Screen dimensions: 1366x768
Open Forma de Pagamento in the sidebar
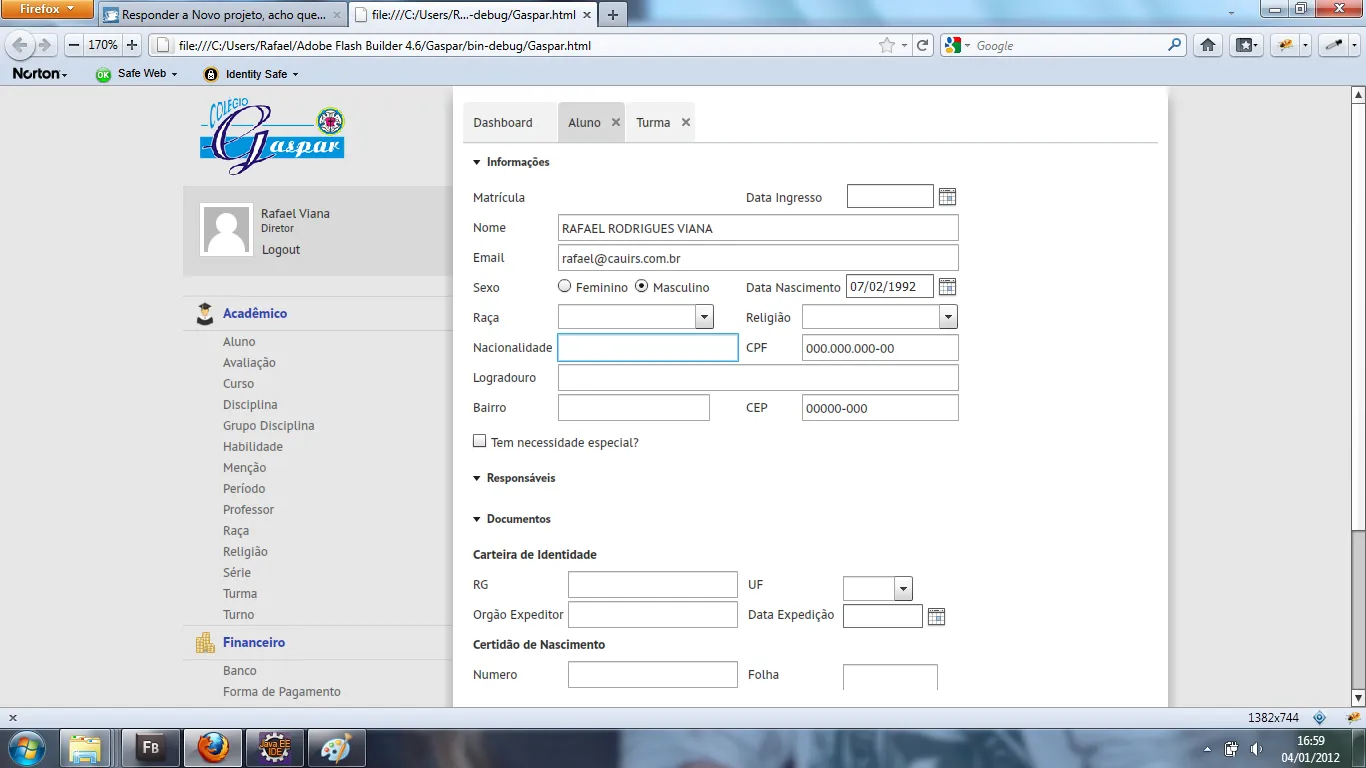282,692
